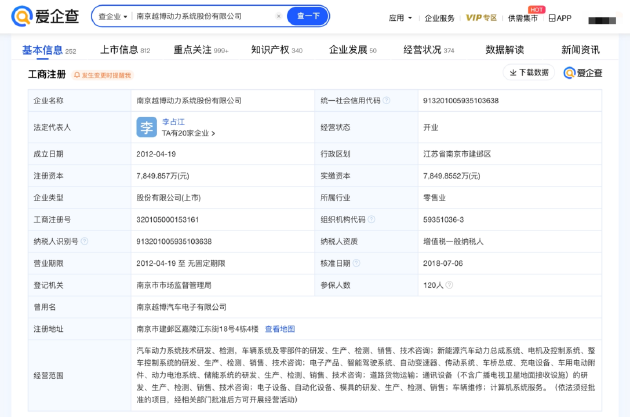The height and width of the screenshot is (417, 630).
Task: Click the 李 avatar of the legal representative
Action: [146, 126]
